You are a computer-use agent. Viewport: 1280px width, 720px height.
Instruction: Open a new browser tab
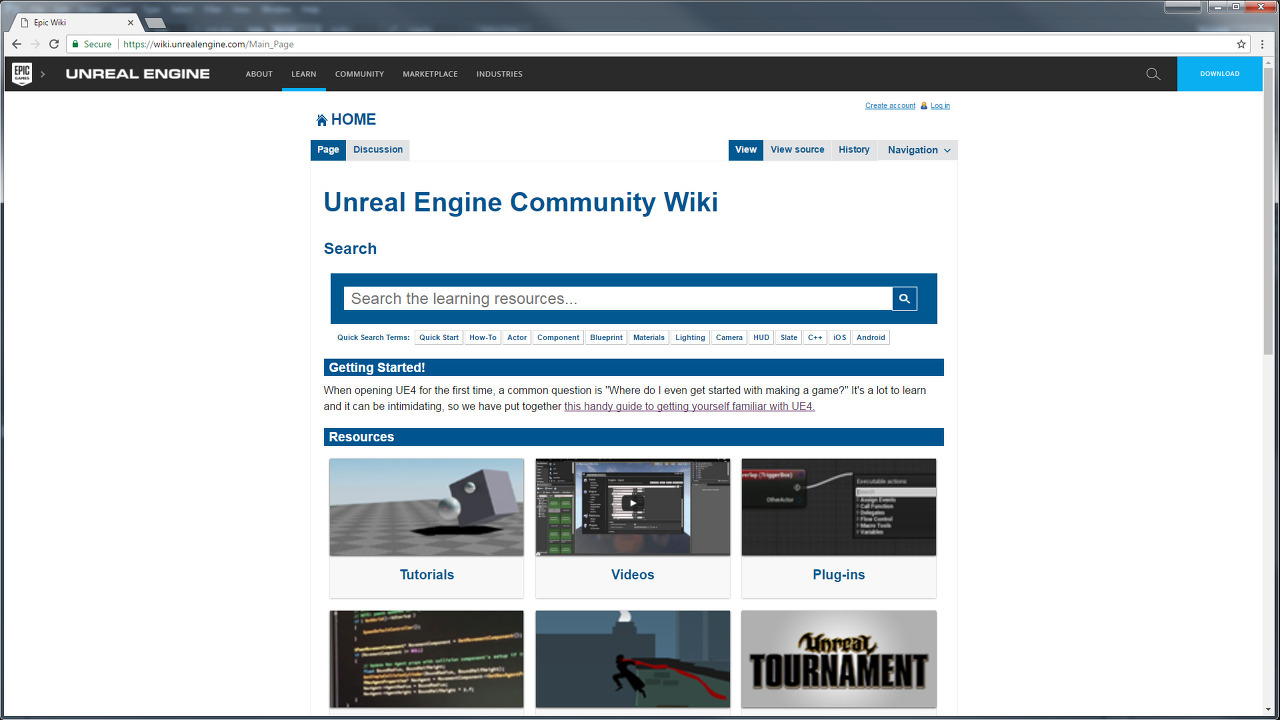tap(155, 22)
